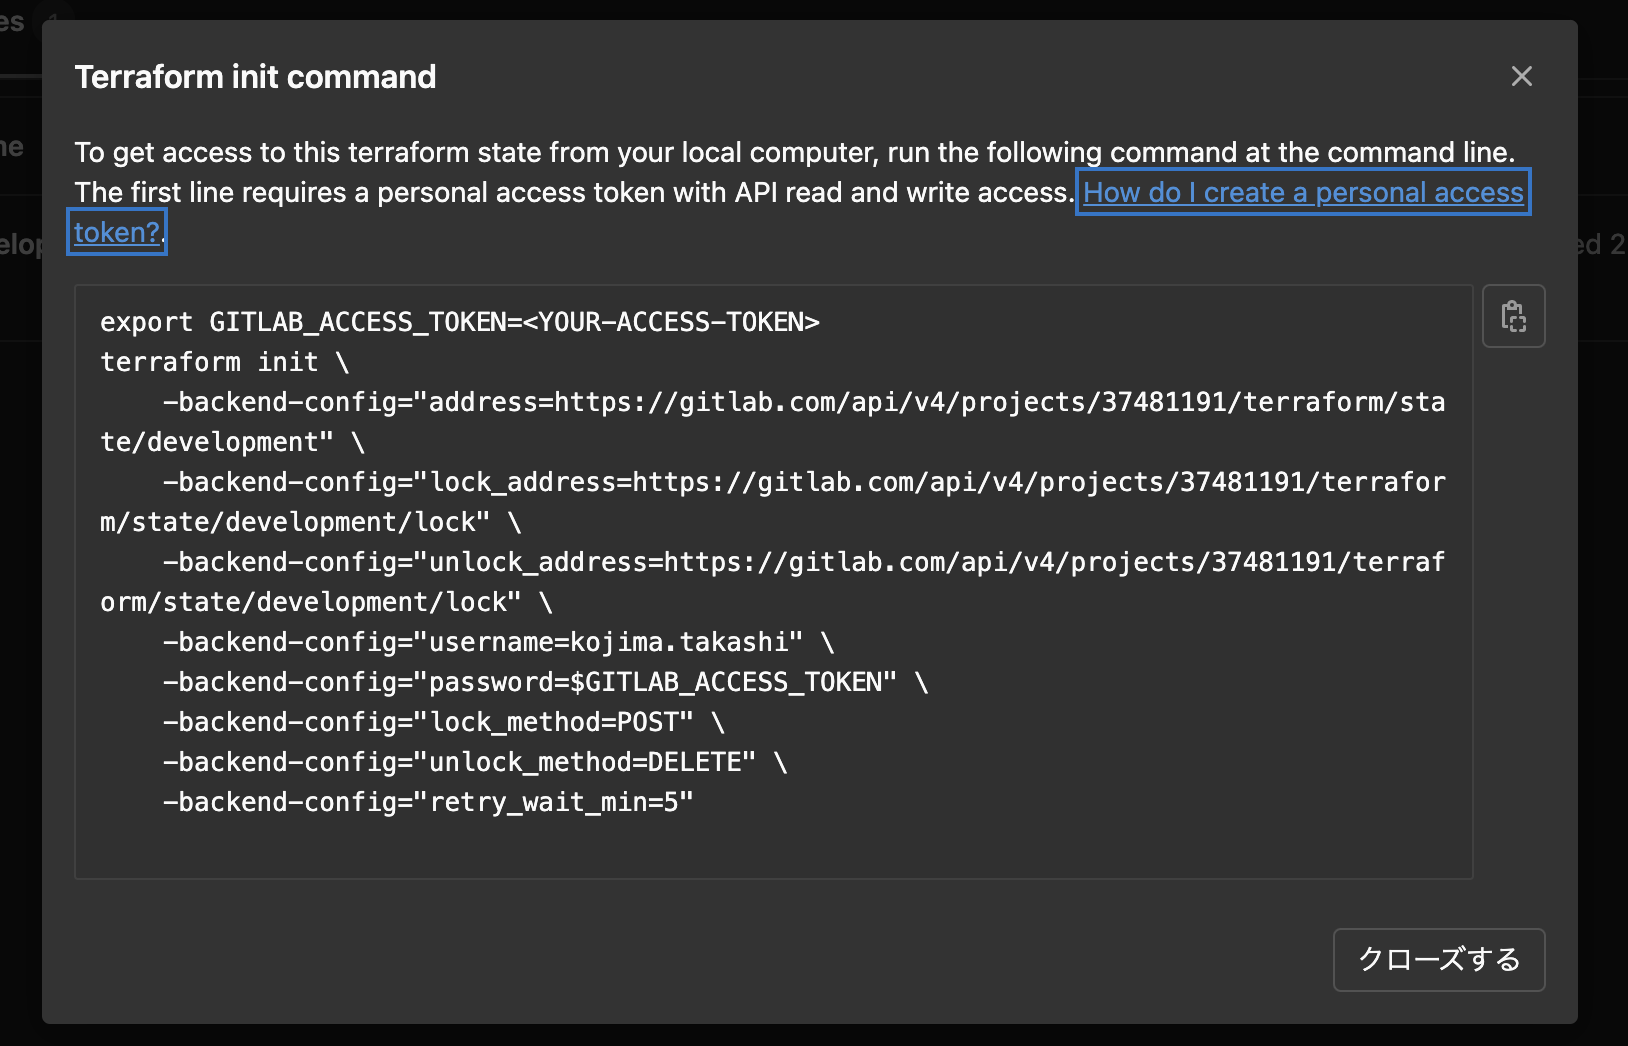Image resolution: width=1628 pixels, height=1046 pixels.
Task: Click the username=kojima.takashi line
Action: point(497,641)
